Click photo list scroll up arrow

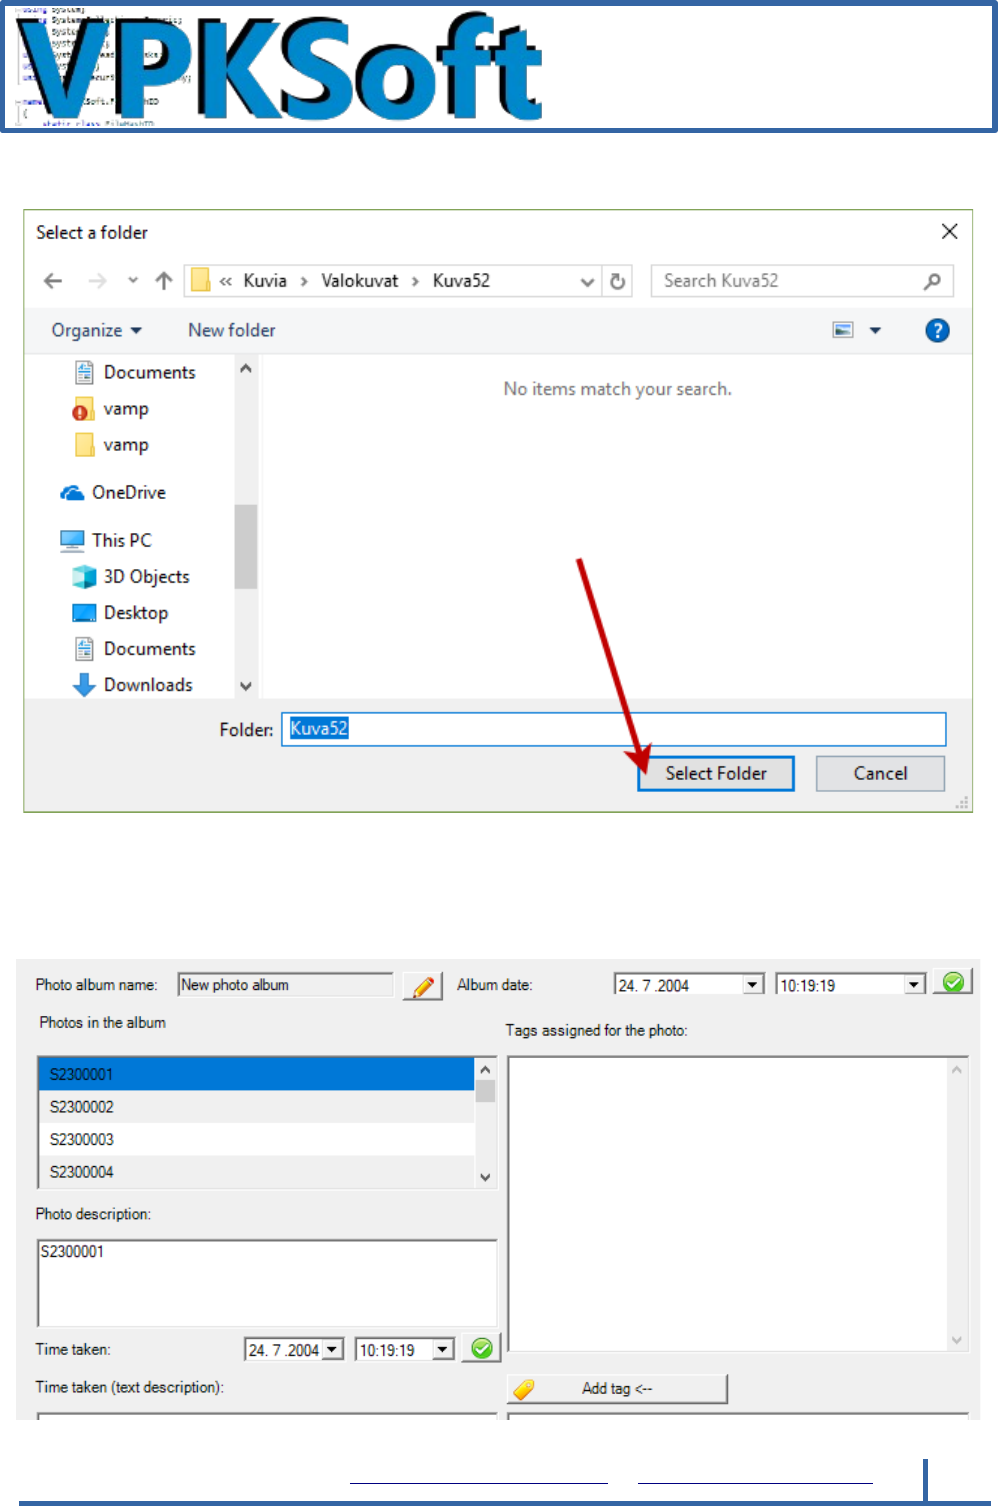[x=486, y=1069]
